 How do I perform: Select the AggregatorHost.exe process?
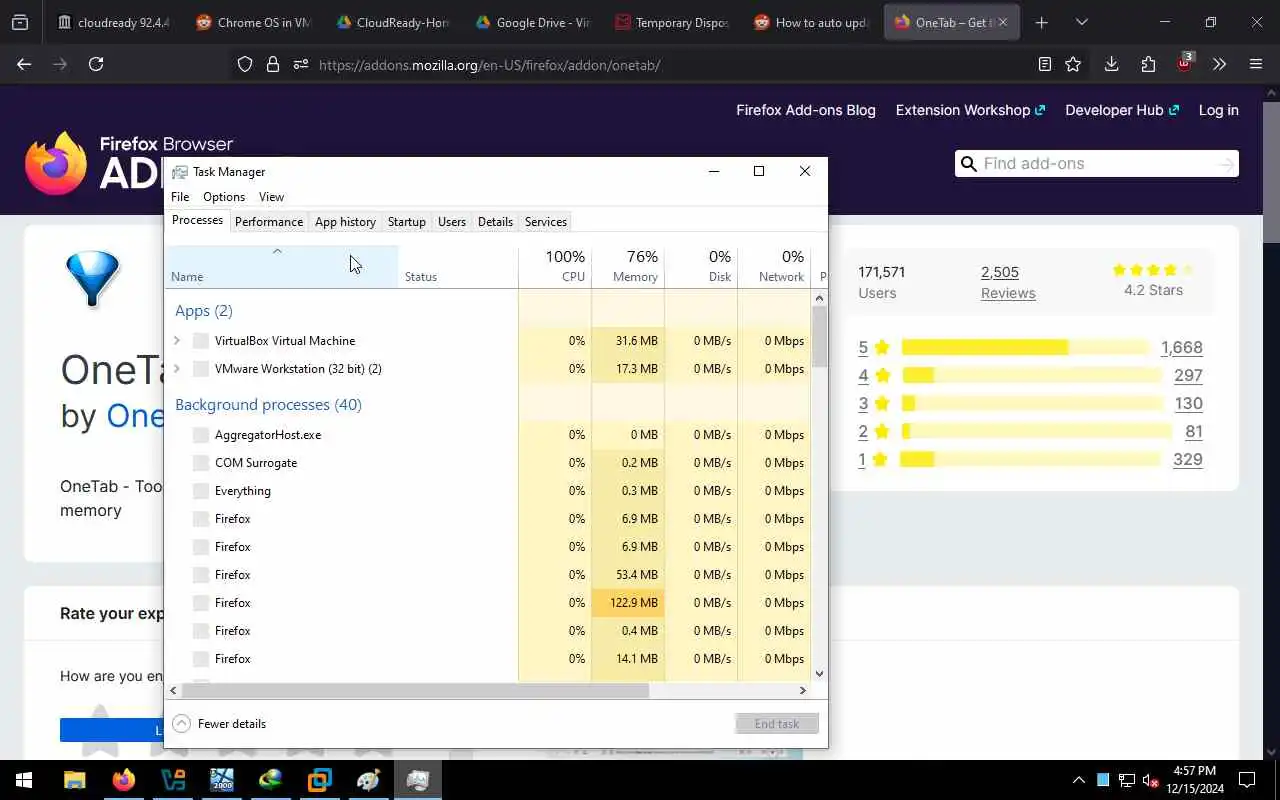[488, 435]
